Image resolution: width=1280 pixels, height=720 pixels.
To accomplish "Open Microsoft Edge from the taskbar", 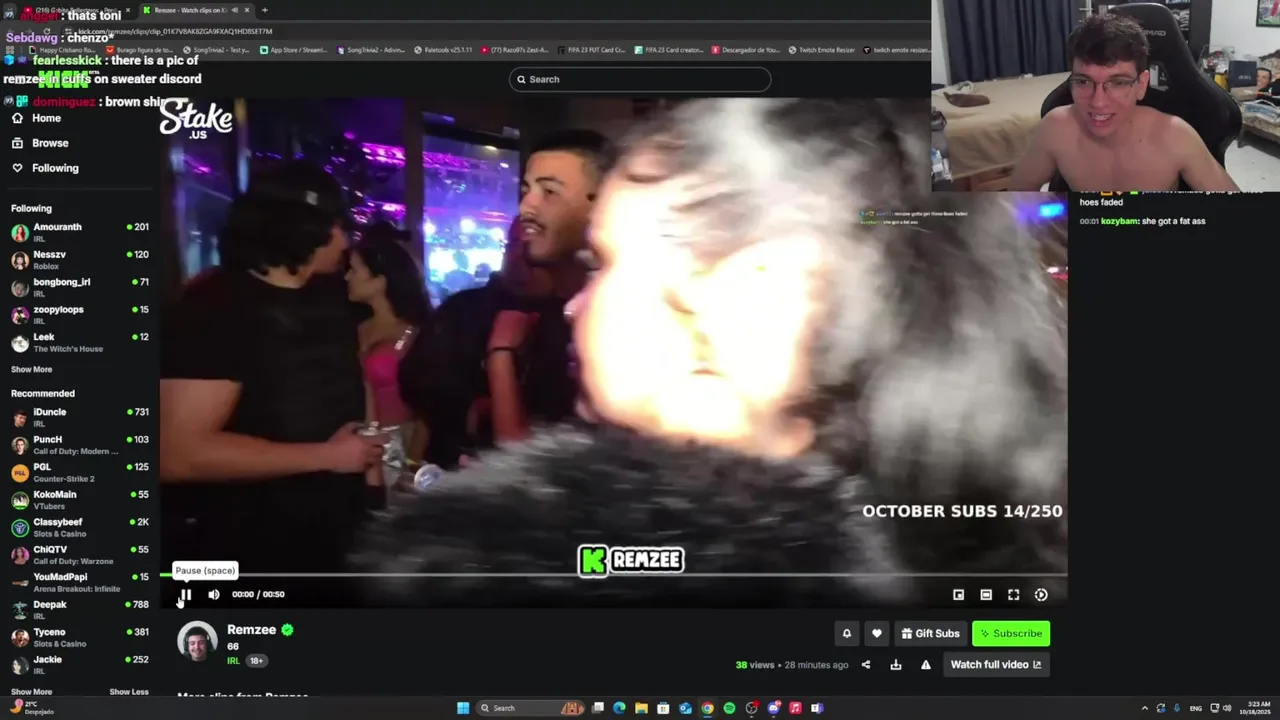I will pos(619,708).
